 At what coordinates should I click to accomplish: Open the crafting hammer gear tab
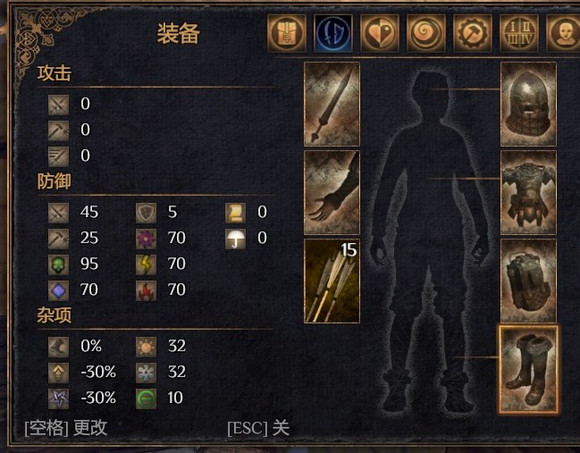coord(473,33)
